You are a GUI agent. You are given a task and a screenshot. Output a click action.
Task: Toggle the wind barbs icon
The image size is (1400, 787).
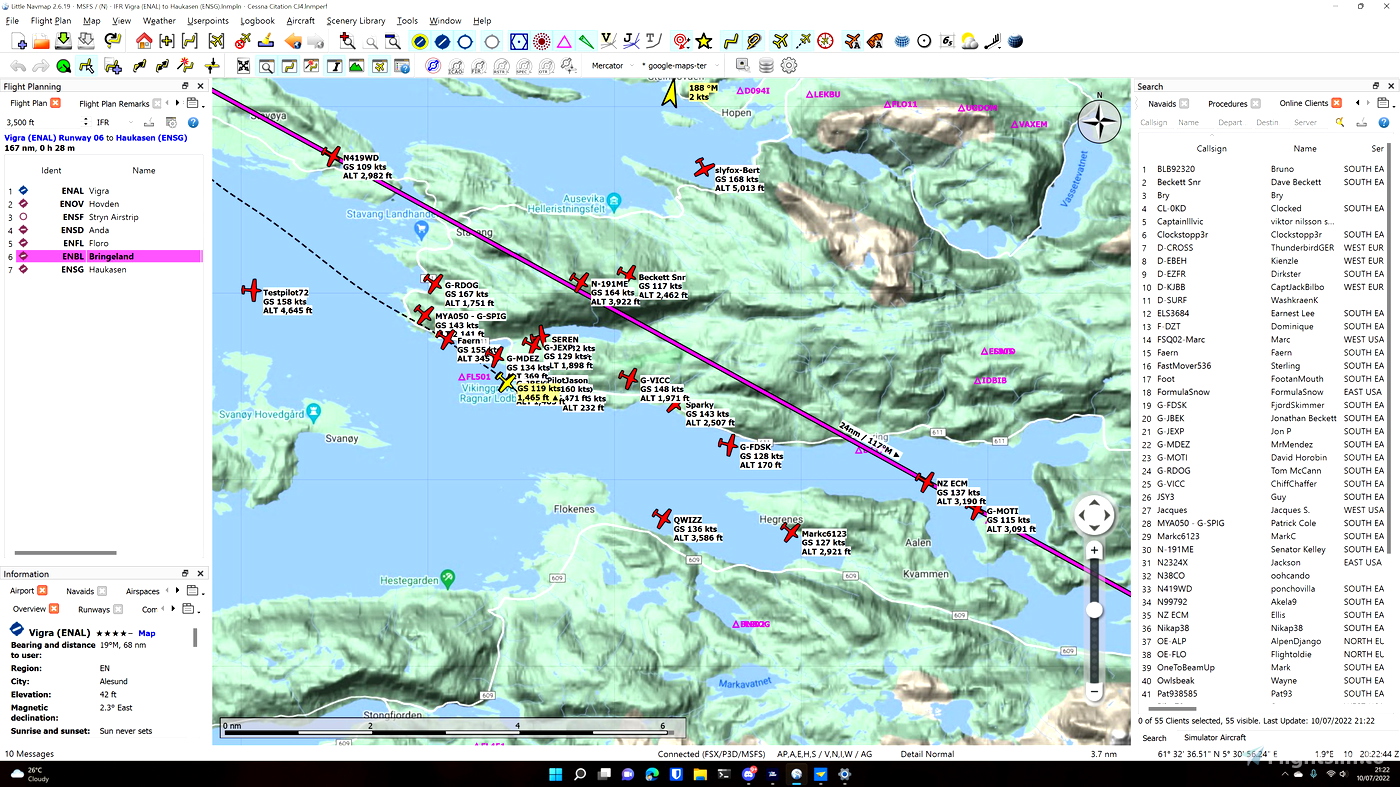pyautogui.click(x=992, y=41)
